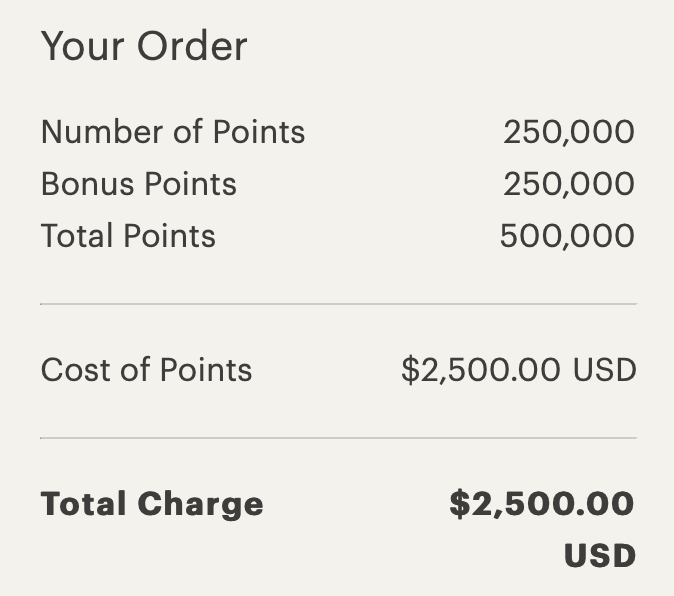Click USD next to Cost of Points amount
674x596 pixels.
point(605,370)
